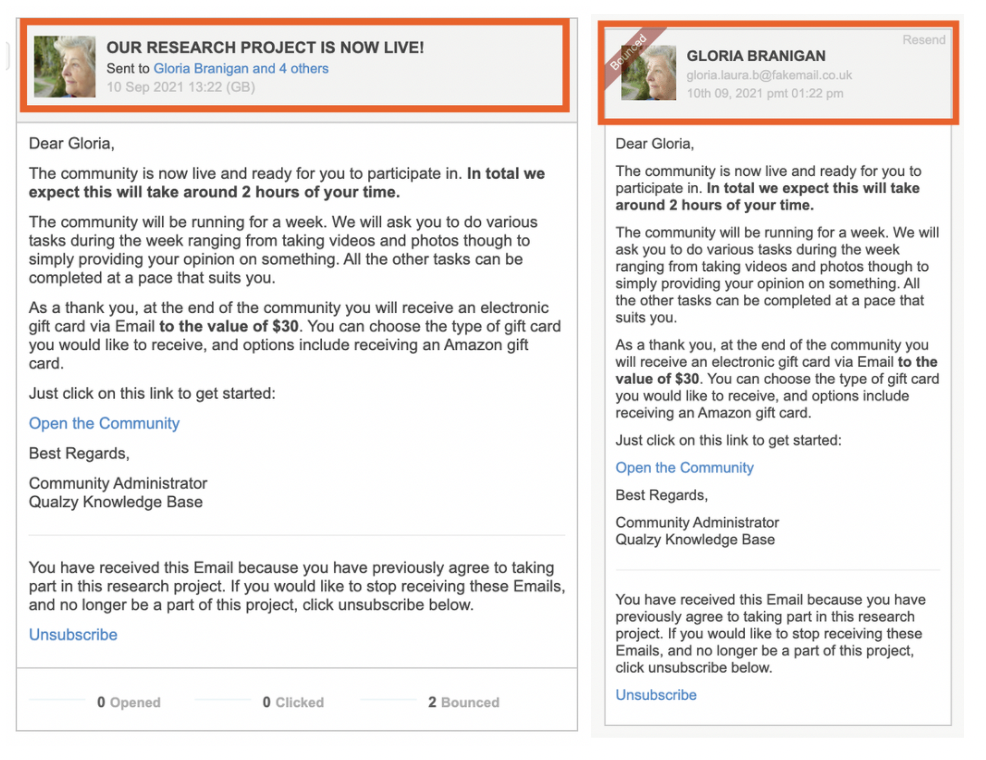Click 'Community Administrator' signature in the left email
Screen dimensions: 986x760
(118, 483)
